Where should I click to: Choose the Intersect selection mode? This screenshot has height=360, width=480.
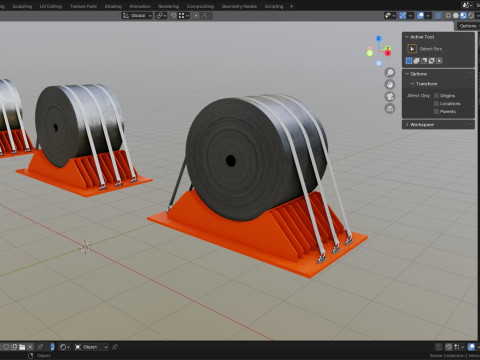pos(440,61)
